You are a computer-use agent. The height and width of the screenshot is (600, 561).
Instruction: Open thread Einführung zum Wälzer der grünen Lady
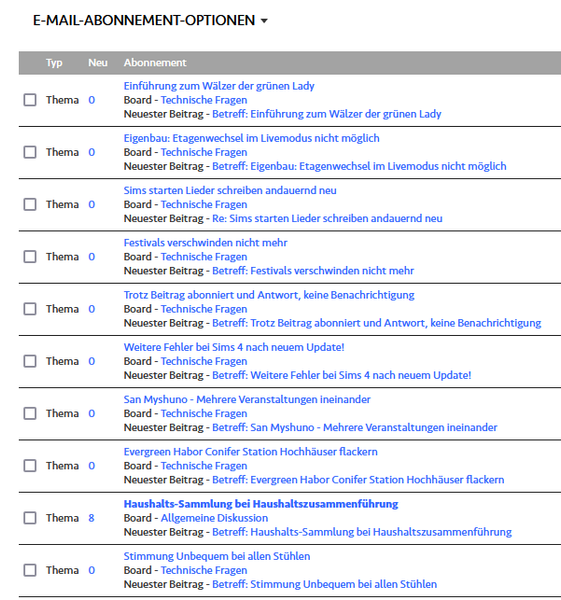click(x=219, y=86)
